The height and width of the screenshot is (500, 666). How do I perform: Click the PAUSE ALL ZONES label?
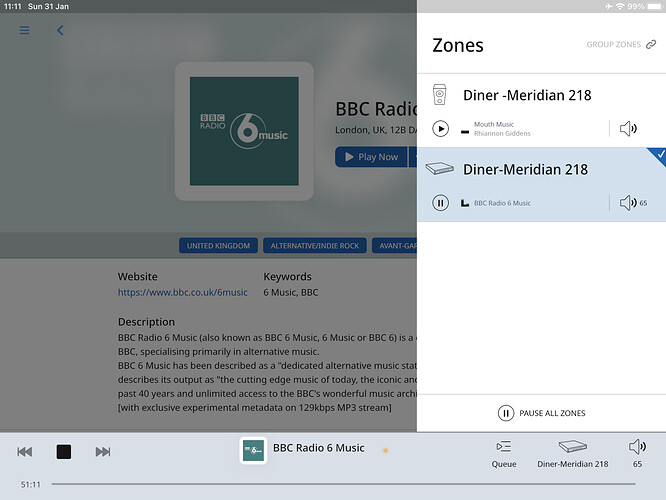coord(552,413)
